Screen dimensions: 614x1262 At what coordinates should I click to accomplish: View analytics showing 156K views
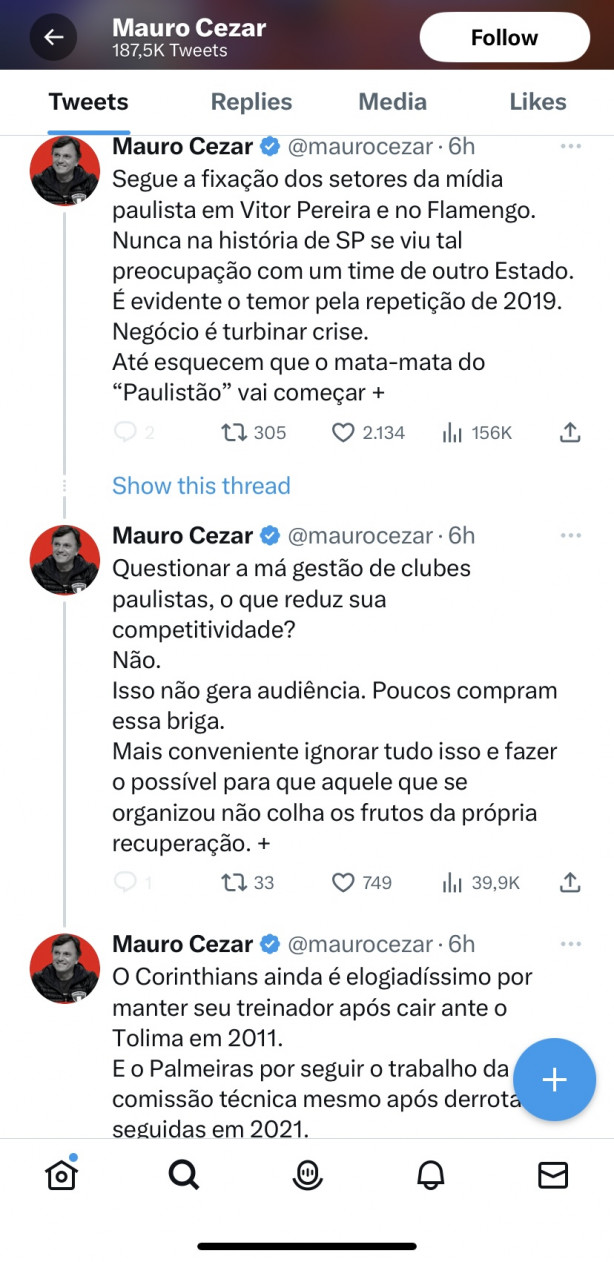pos(455,432)
